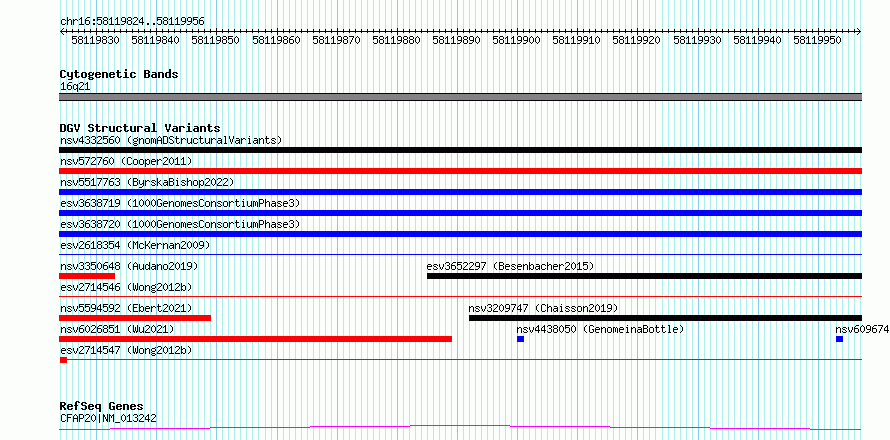Click the RefSeq Genes track title
The image size is (890, 440).
click(102, 407)
